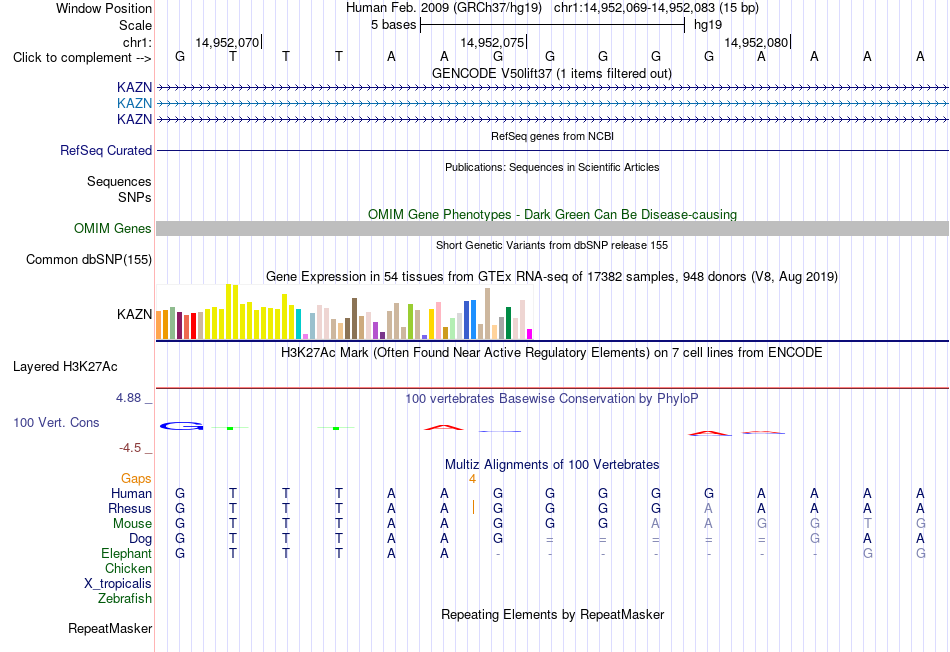The image size is (950, 652).
Task: Click the orange Gaps label
Action: pyautogui.click(x=136, y=479)
